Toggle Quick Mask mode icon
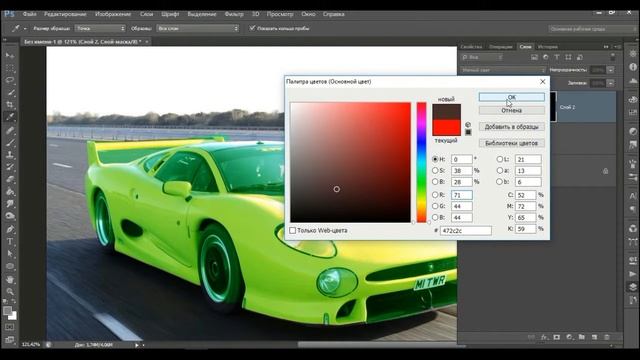The height and width of the screenshot is (360, 640). (10, 327)
